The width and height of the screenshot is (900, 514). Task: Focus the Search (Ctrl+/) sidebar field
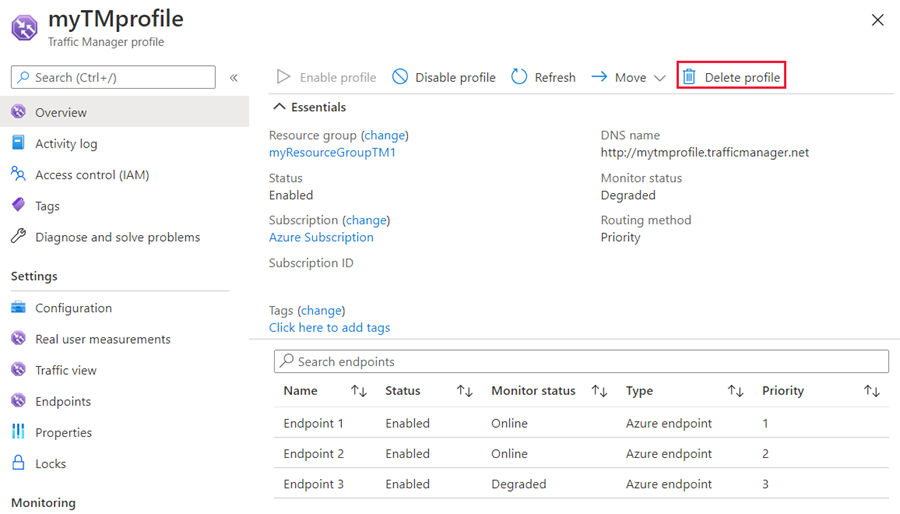click(x=113, y=77)
